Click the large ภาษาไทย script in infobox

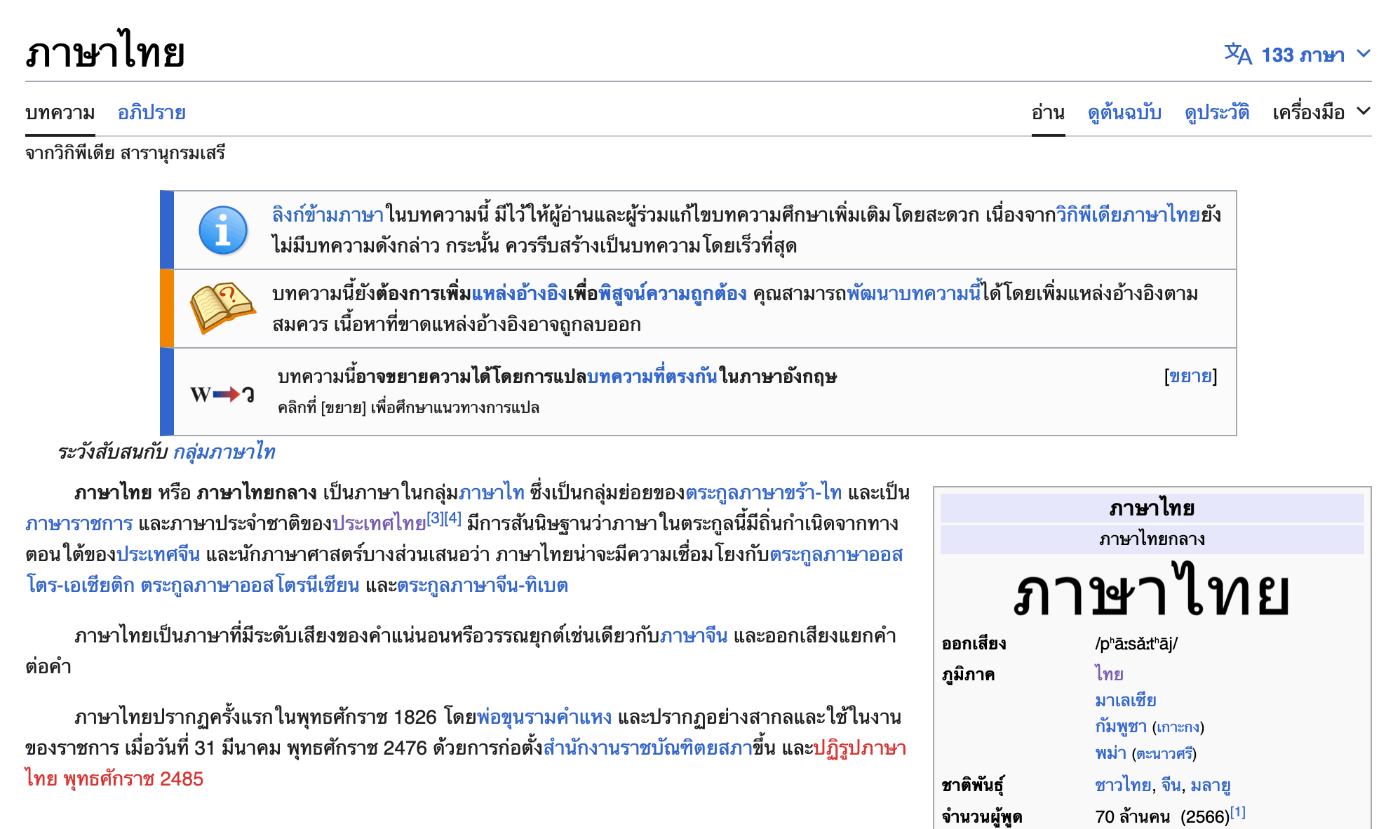(1152, 591)
